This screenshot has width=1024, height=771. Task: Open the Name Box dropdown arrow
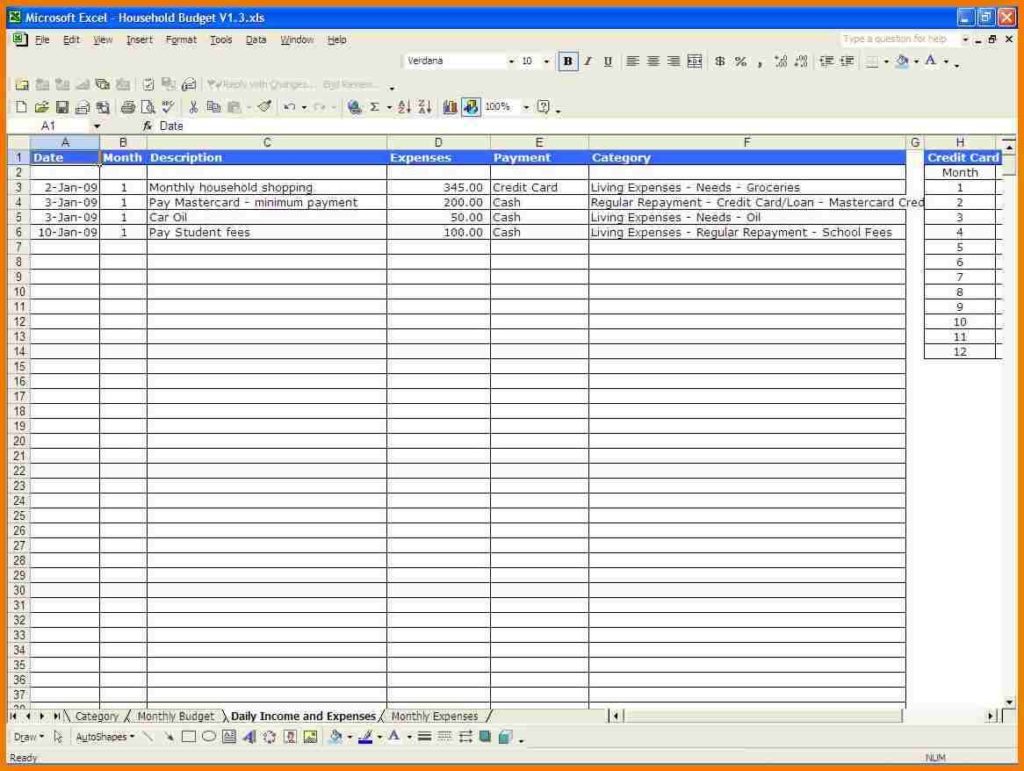(97, 127)
